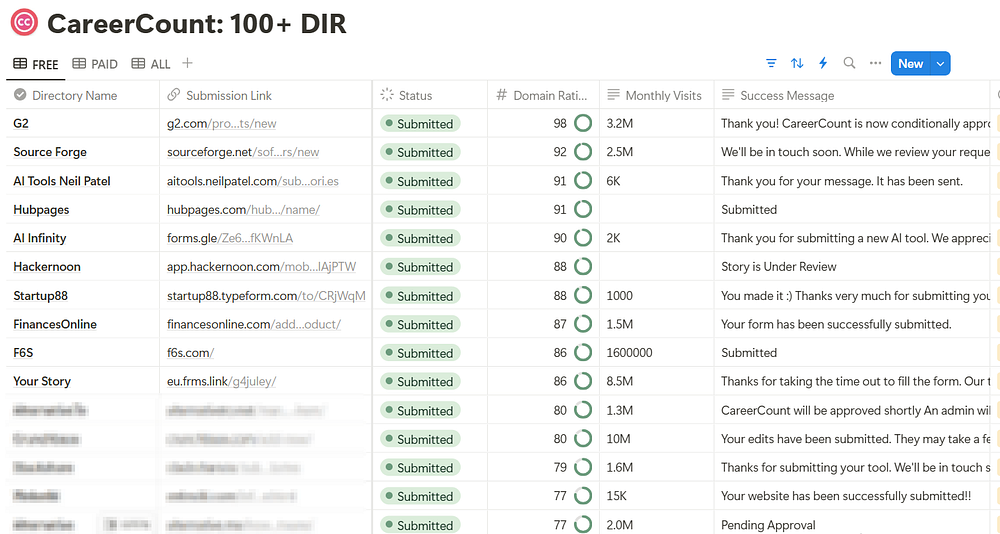Select the Hubpages directory name cell
1000x534 pixels.
pos(83,209)
